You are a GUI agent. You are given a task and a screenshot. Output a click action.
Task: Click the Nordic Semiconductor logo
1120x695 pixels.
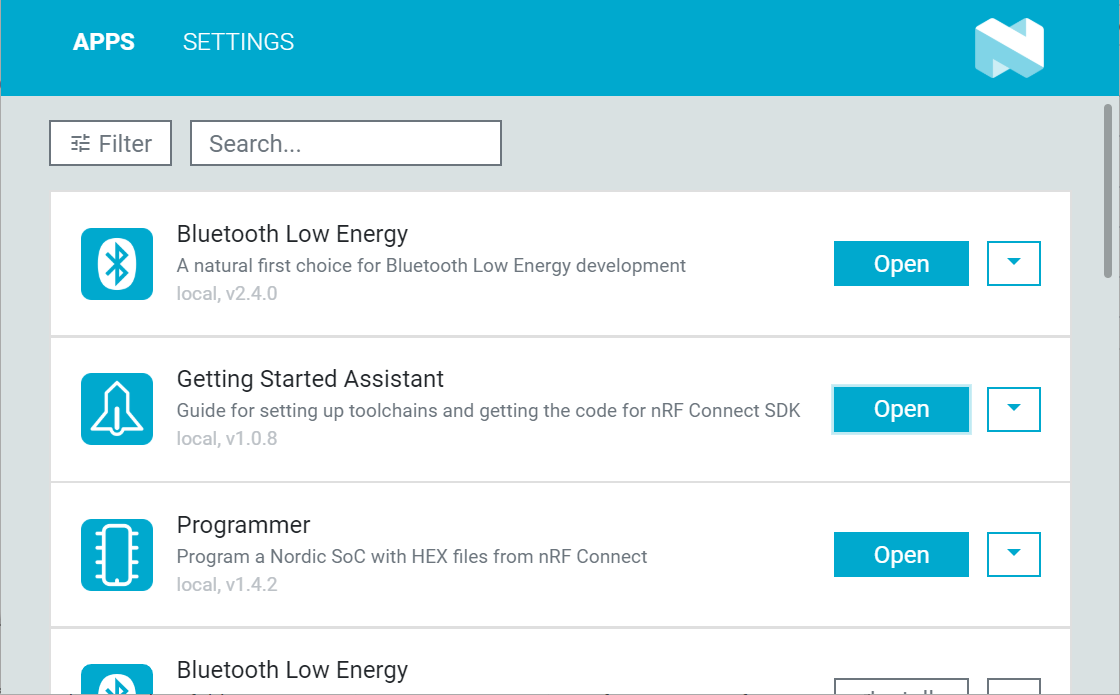(x=1009, y=48)
